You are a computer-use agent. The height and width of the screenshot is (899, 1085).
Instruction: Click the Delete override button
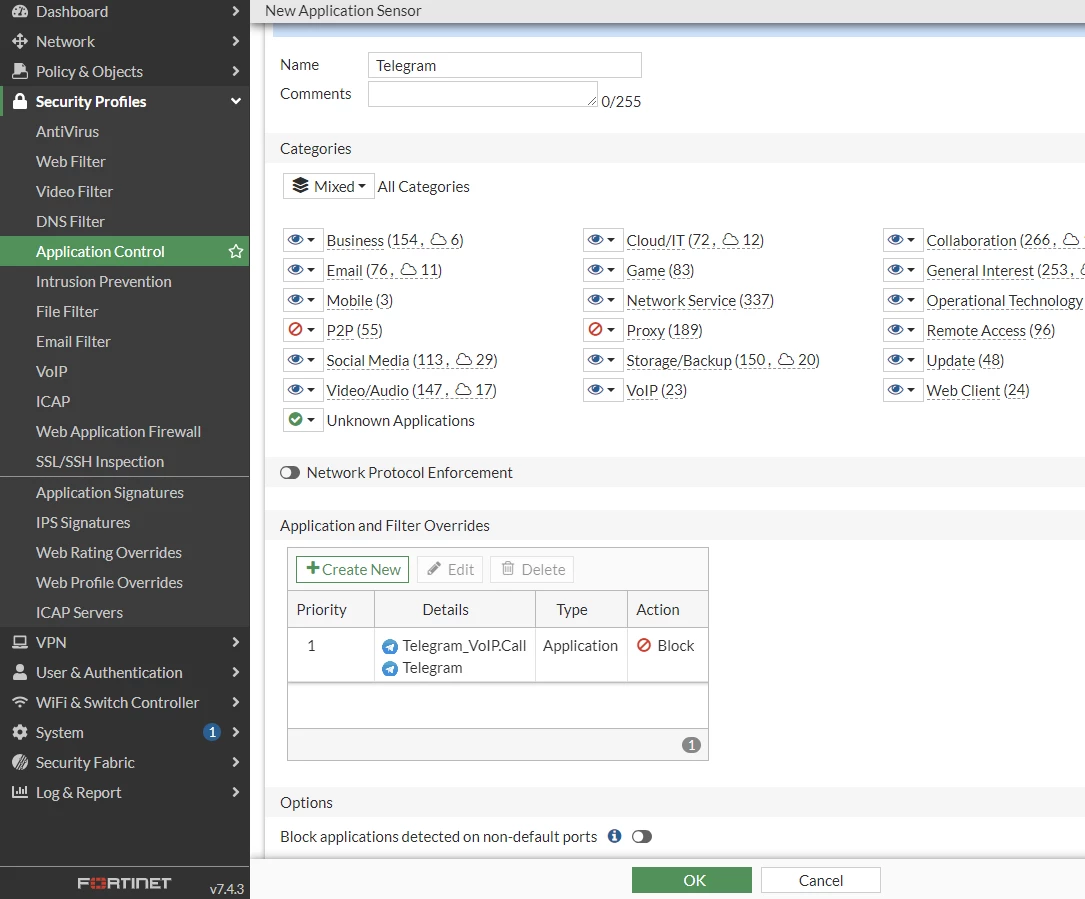(x=532, y=569)
